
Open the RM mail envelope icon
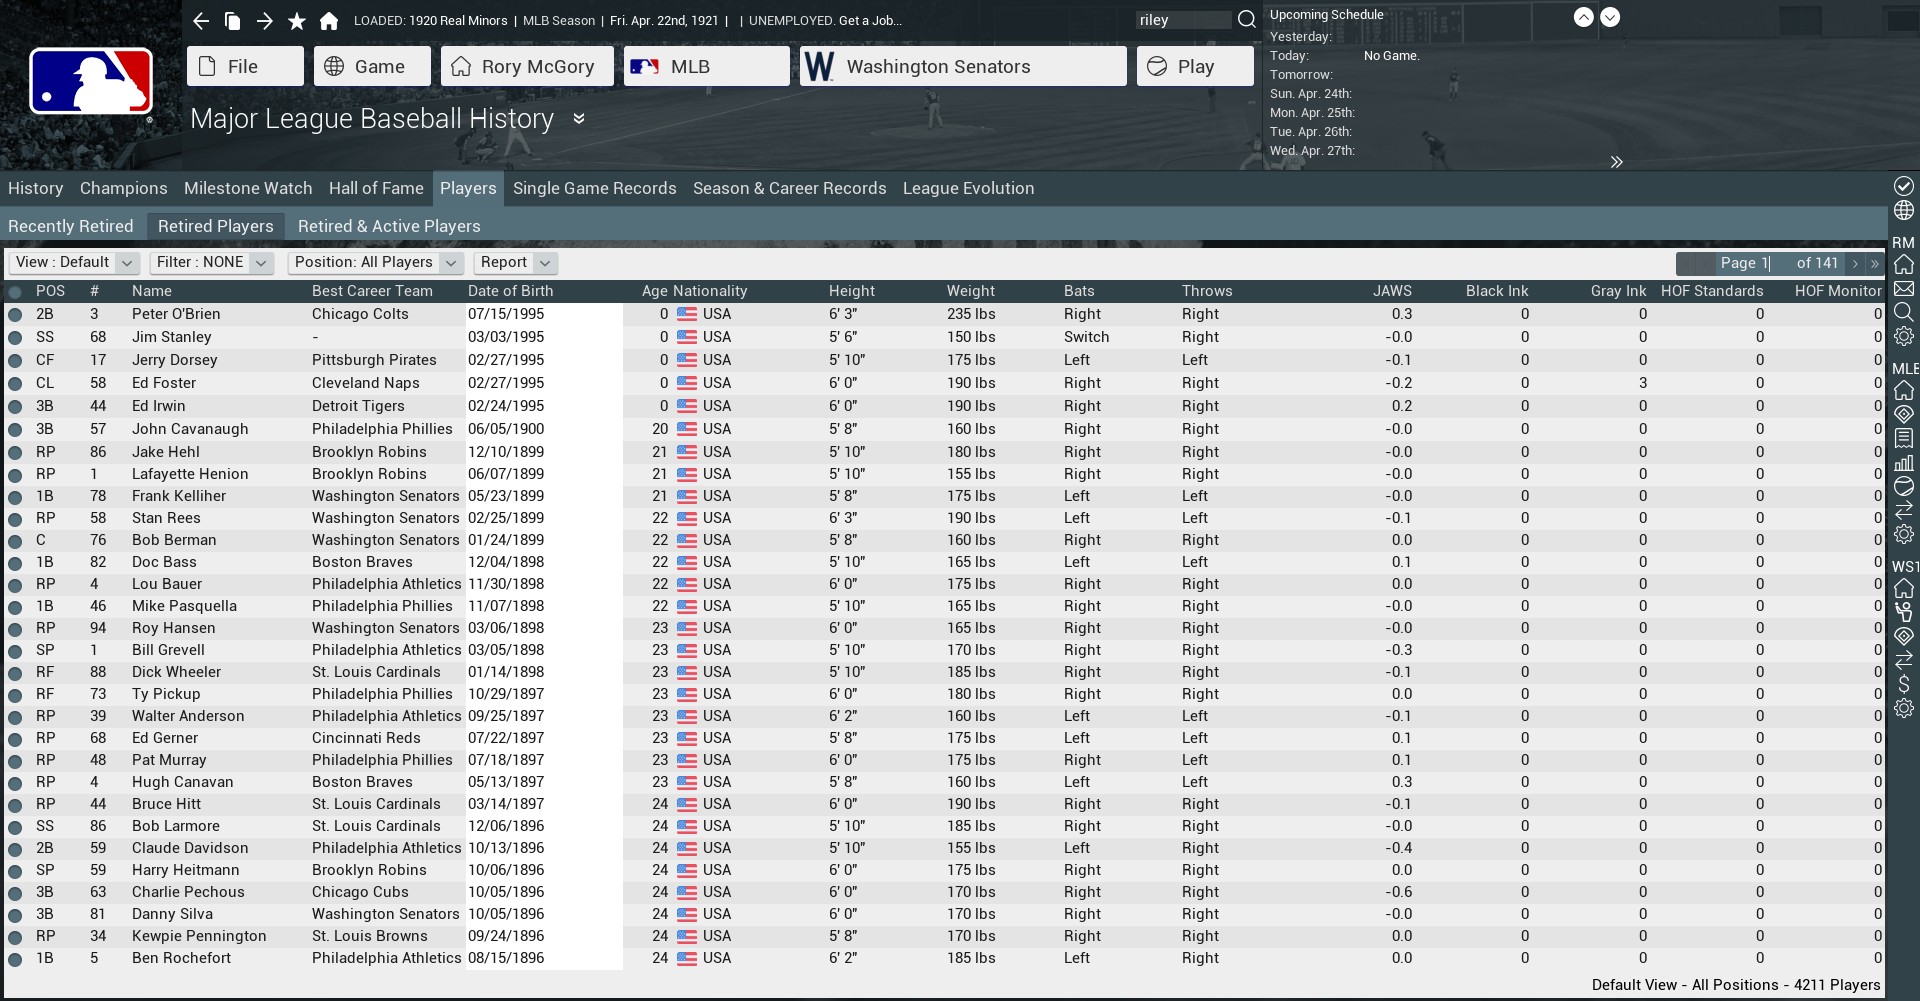[1904, 289]
